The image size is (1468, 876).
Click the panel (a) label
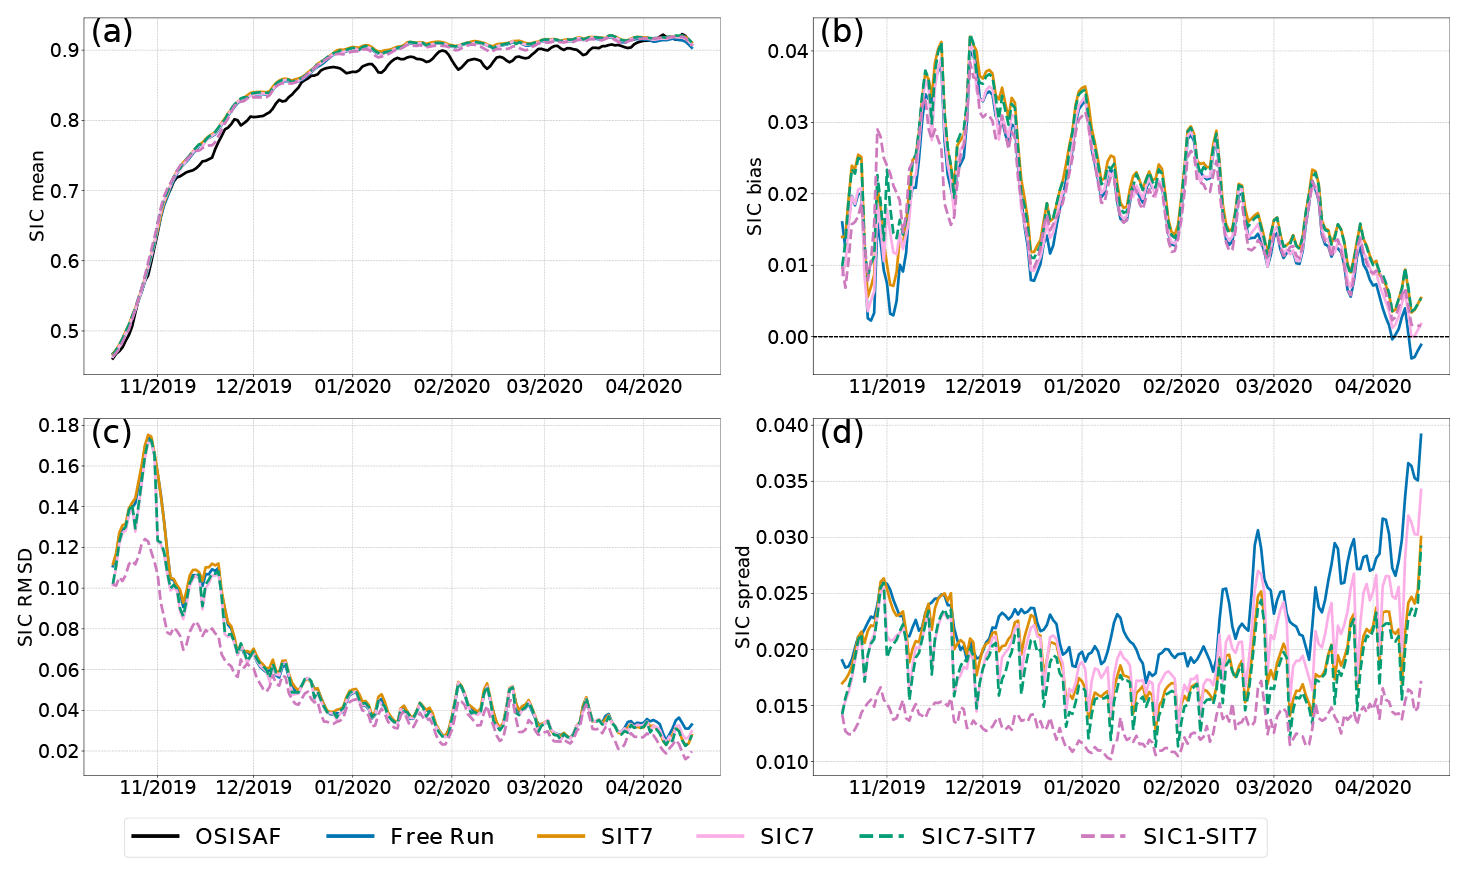pyautogui.click(x=112, y=32)
